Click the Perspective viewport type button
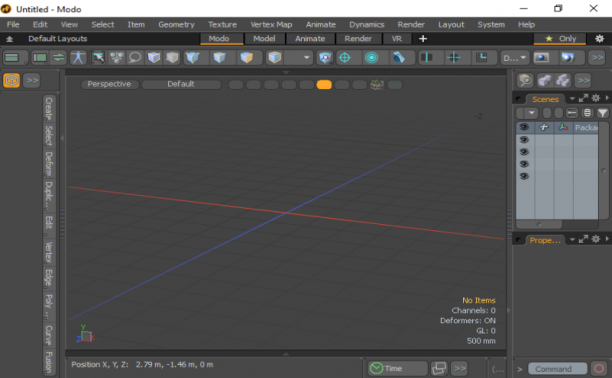Screen dimensions: 612x378 coord(109,84)
